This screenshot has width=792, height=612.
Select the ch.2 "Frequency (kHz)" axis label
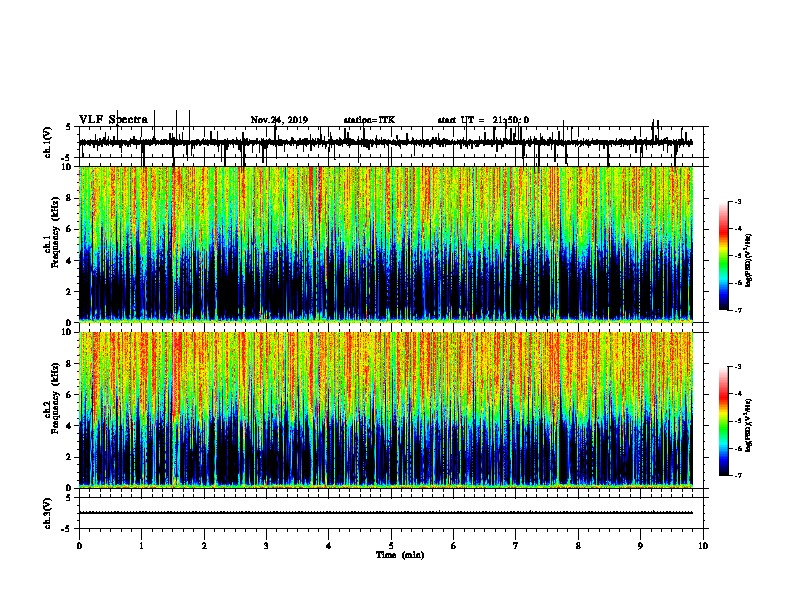pyautogui.click(x=55, y=398)
